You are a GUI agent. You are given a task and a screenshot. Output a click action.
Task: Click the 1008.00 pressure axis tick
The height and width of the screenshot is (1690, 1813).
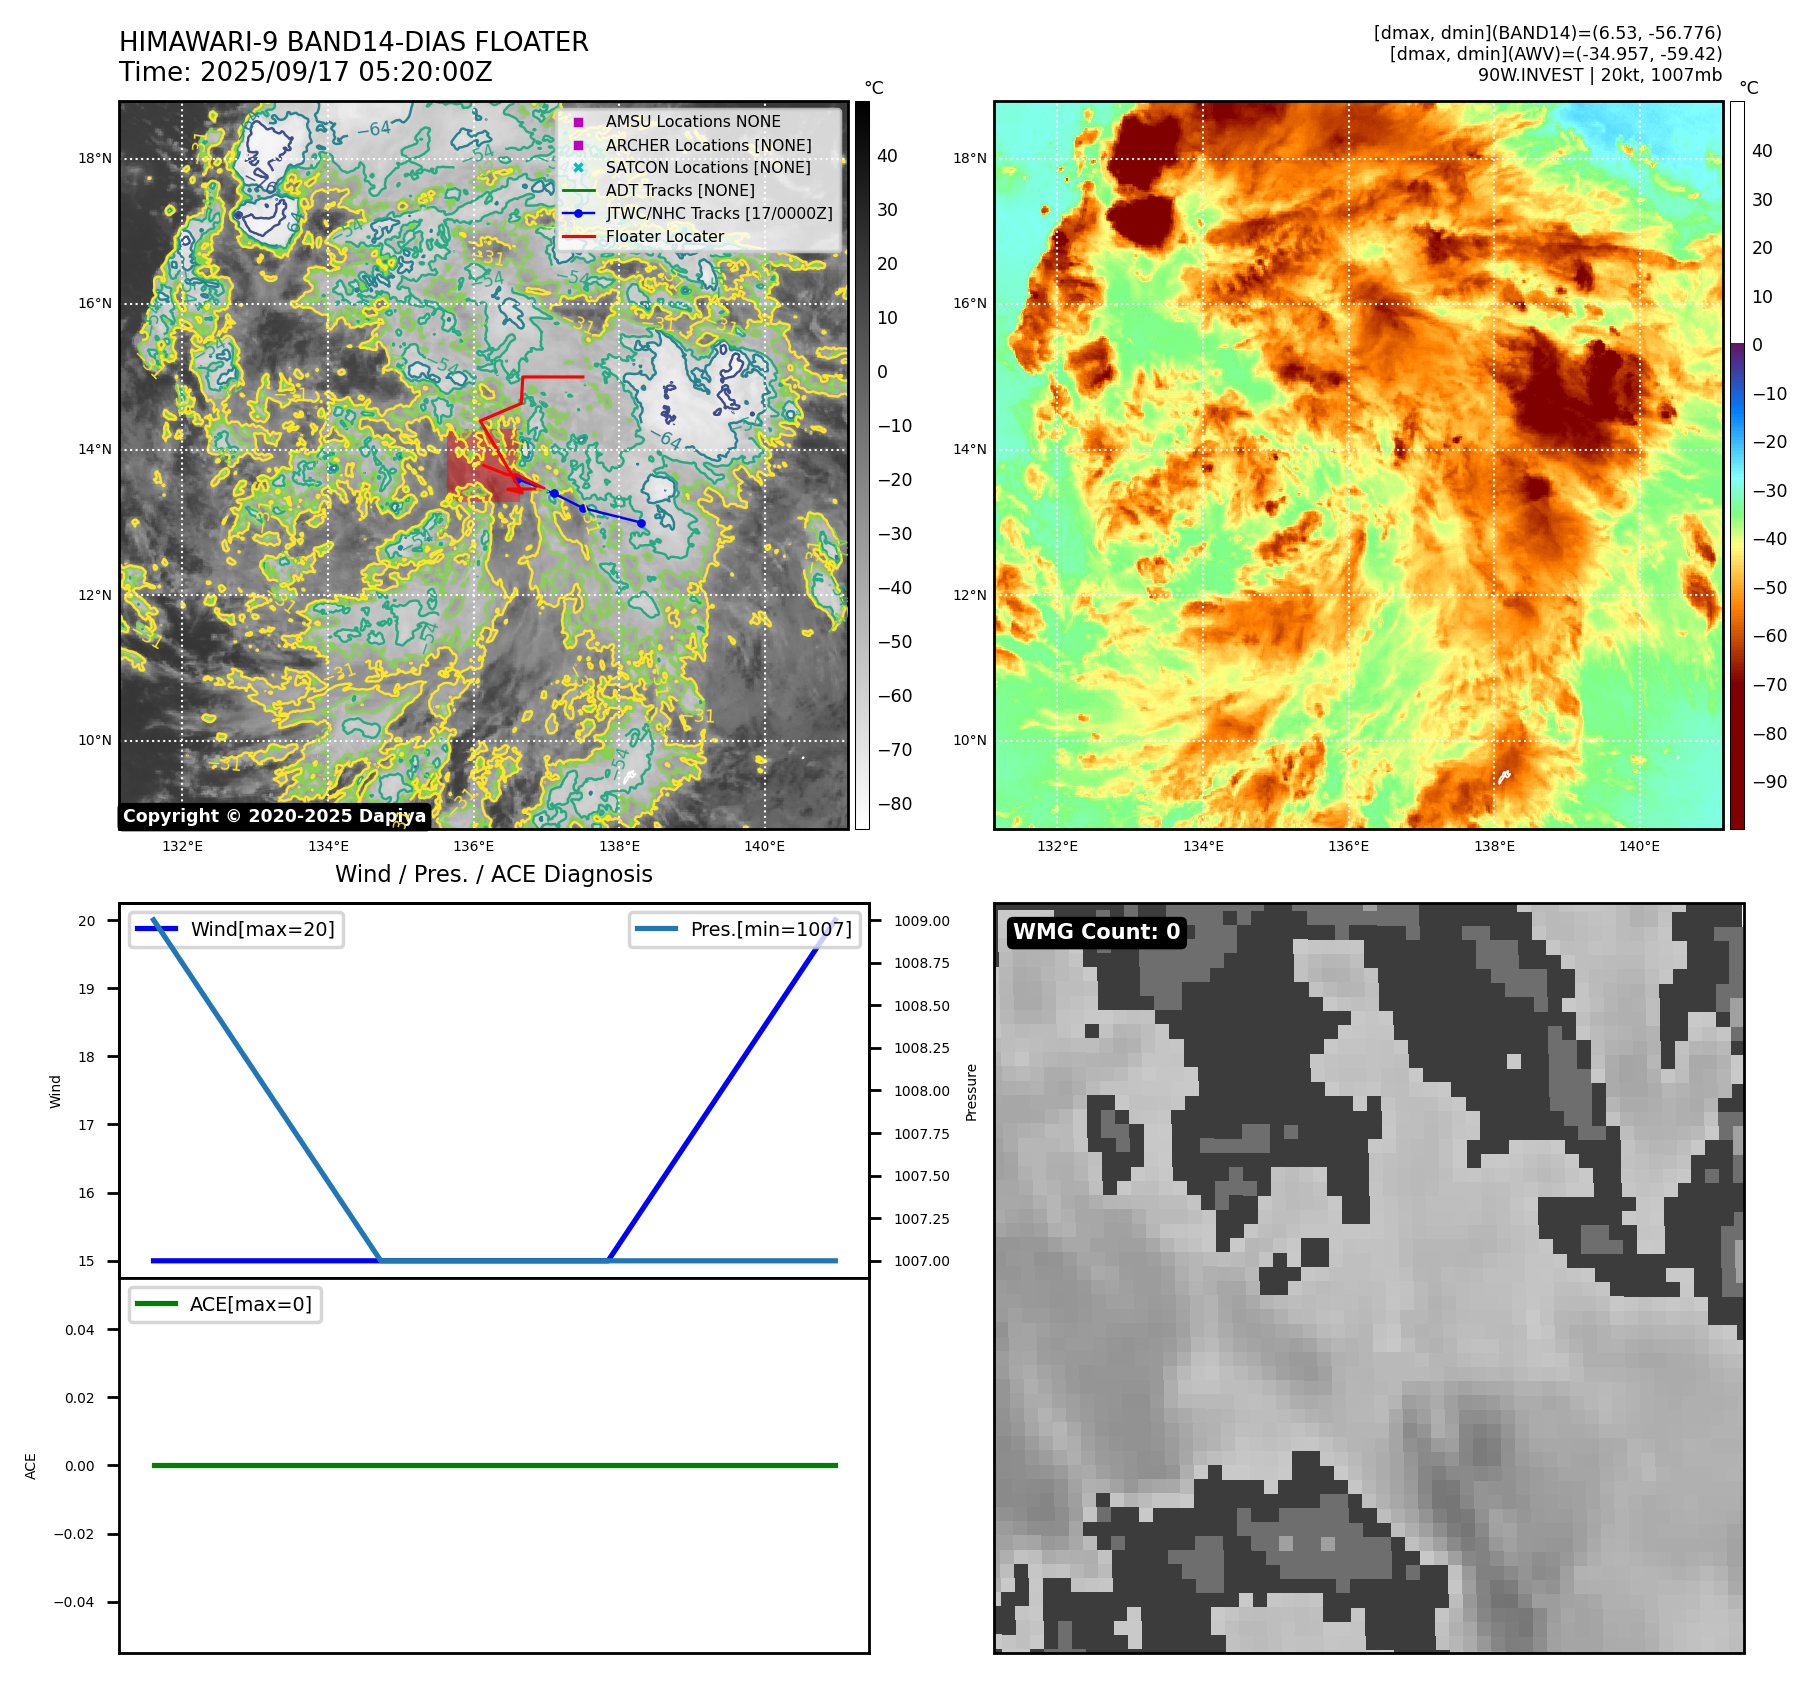[x=922, y=1091]
